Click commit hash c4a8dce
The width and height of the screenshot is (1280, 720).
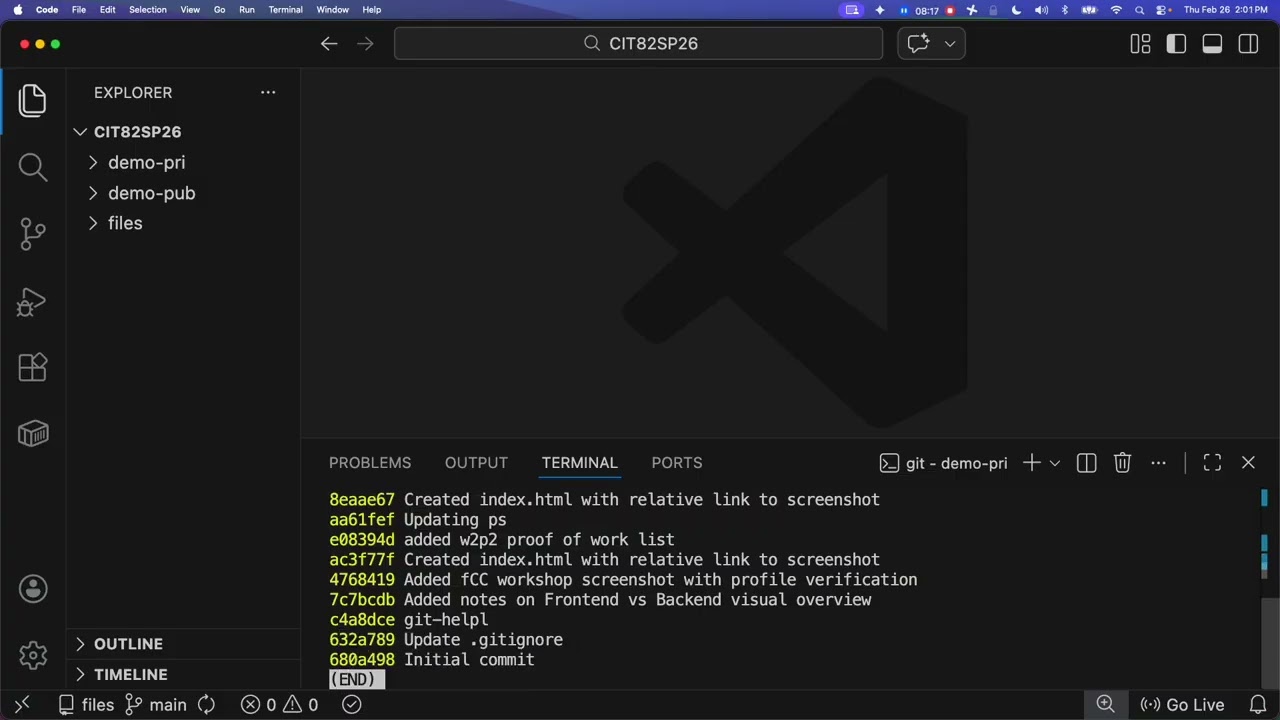click(x=362, y=620)
